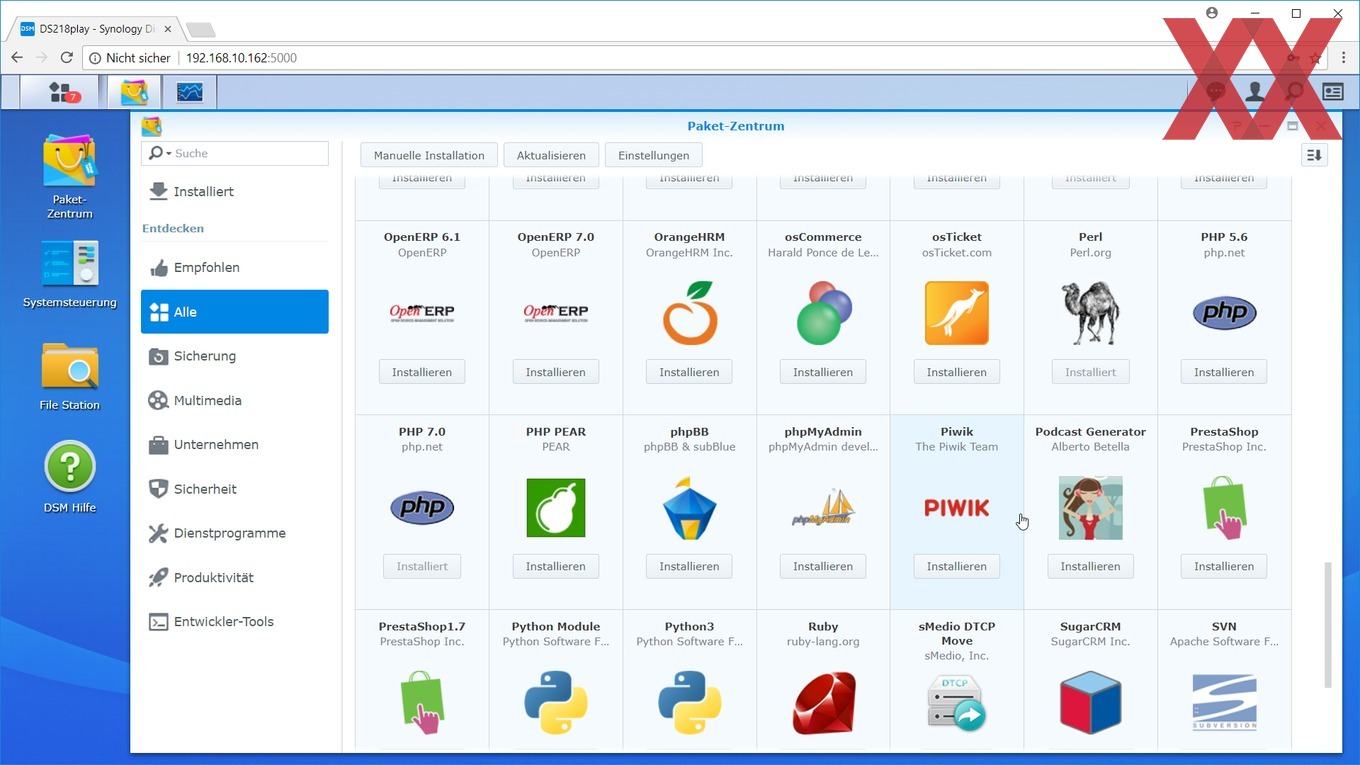Open the PrestaShop package icon

click(x=1224, y=508)
